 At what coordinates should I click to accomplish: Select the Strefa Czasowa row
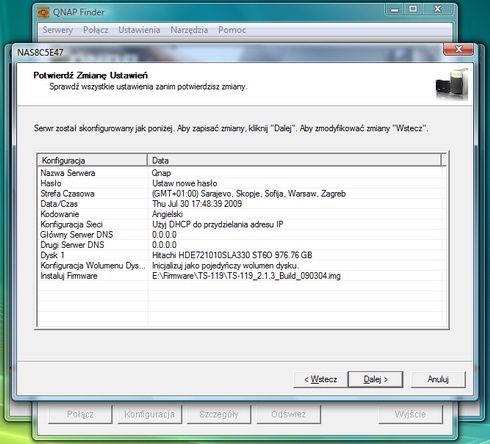(242, 194)
